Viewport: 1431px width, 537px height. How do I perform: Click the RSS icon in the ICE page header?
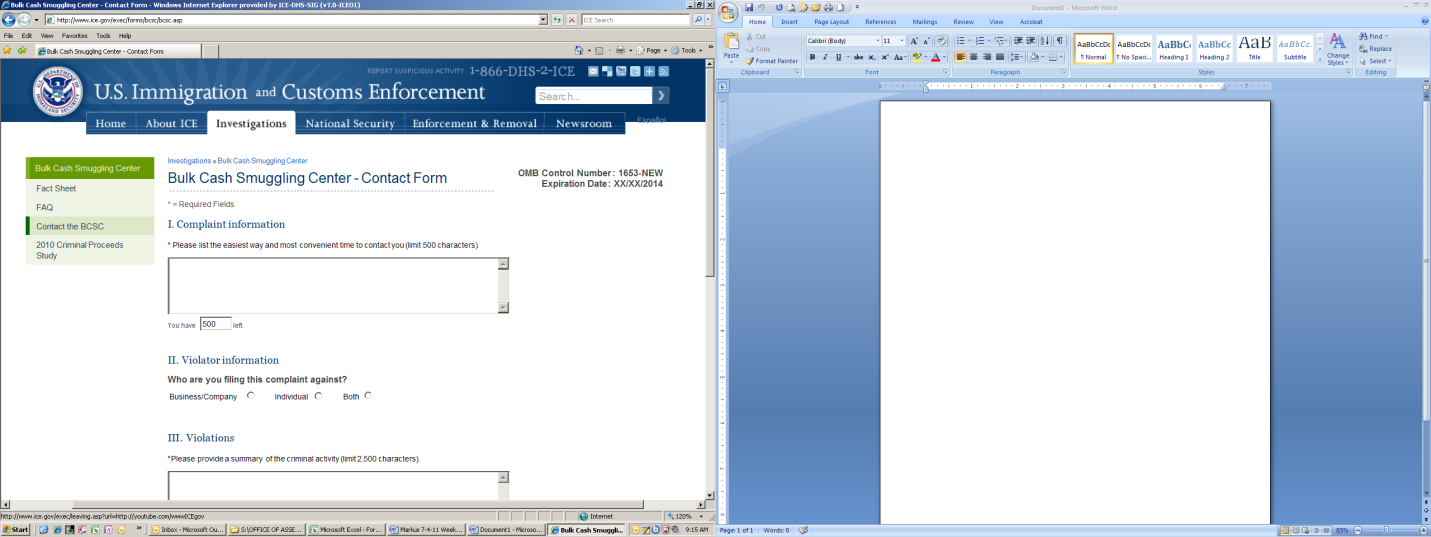[x=663, y=71]
